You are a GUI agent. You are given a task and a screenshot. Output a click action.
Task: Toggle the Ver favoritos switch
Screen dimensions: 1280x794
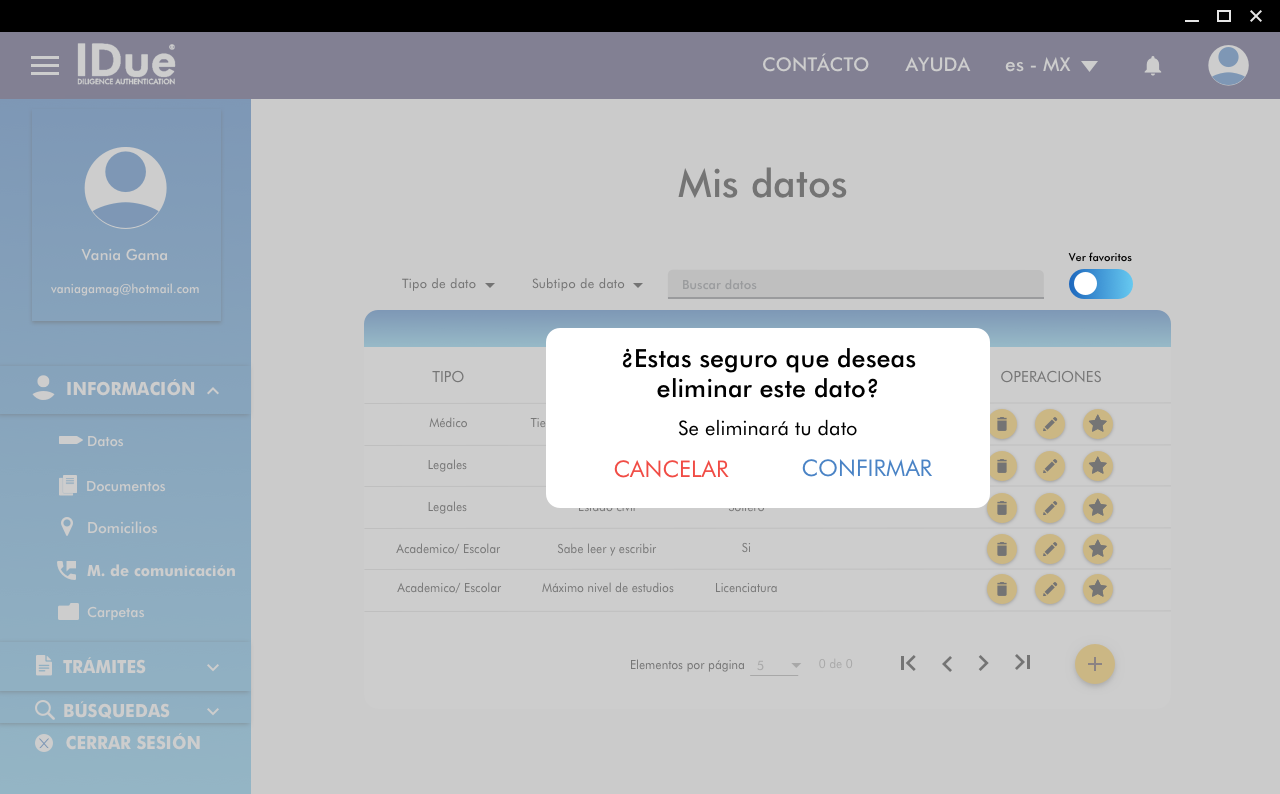[1100, 284]
